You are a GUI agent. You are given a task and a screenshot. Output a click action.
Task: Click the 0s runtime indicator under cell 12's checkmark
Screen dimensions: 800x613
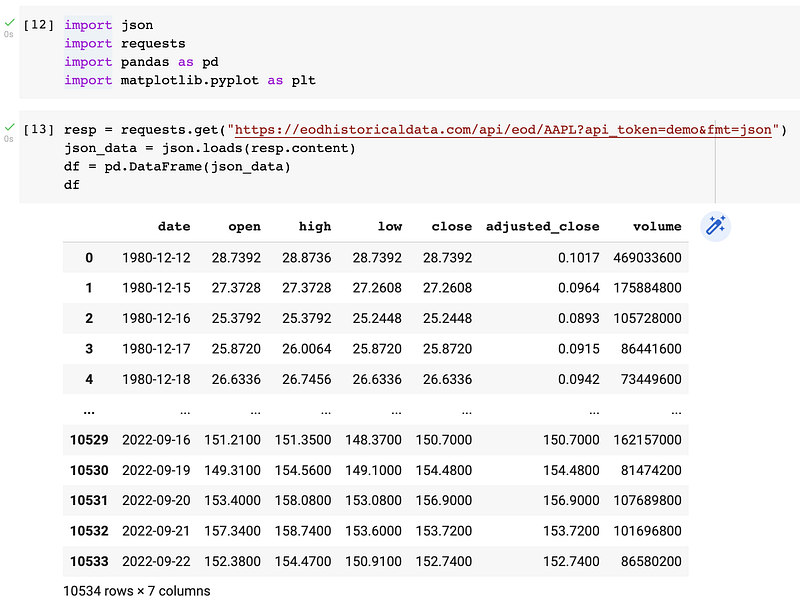click(x=8, y=35)
